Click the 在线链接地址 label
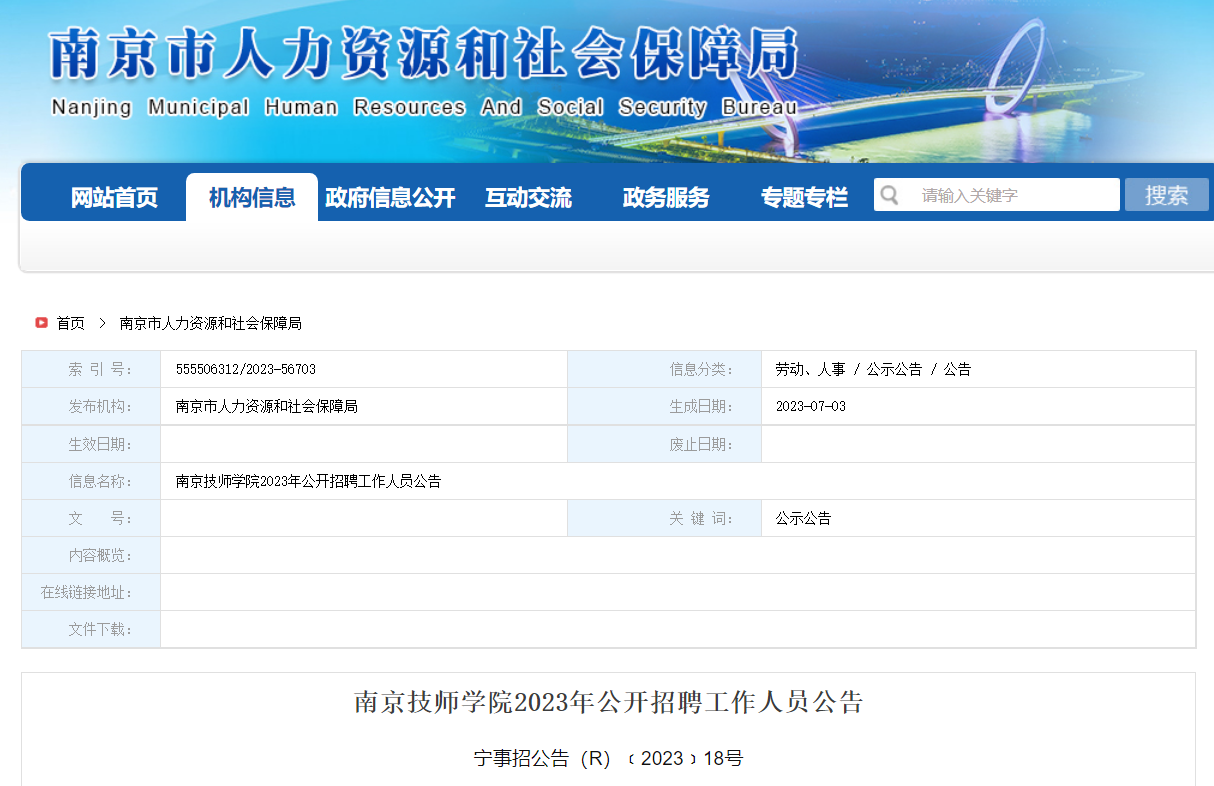The height and width of the screenshot is (786, 1214). 86,592
